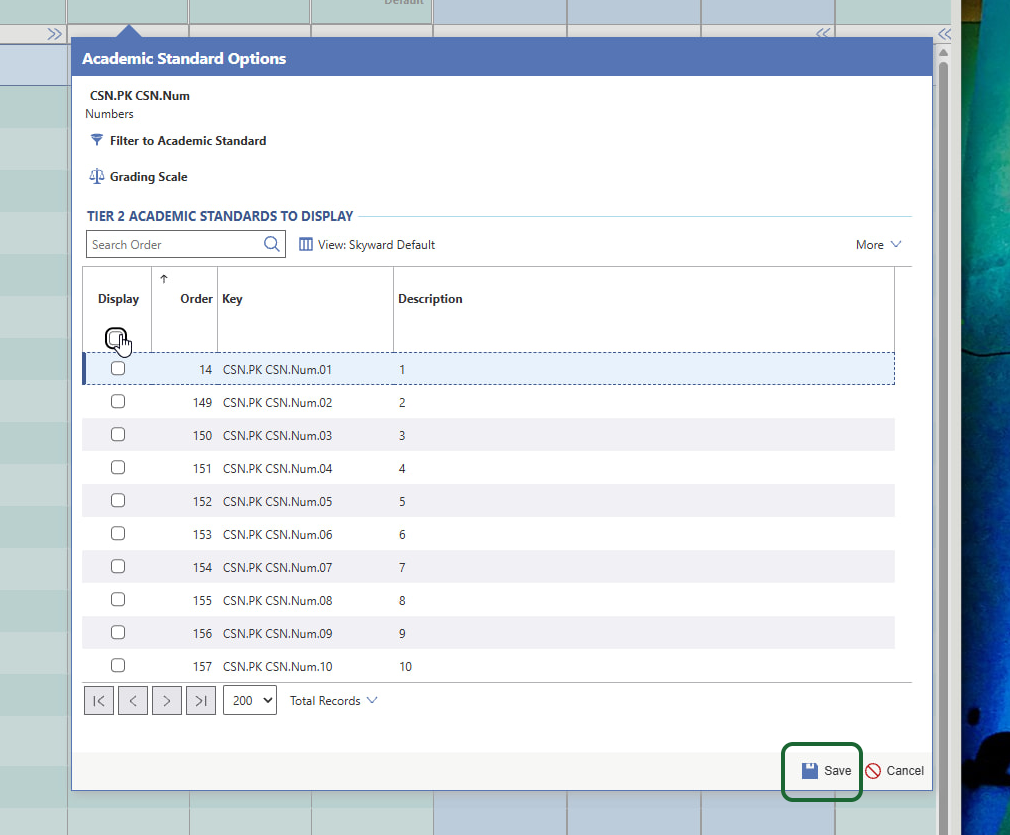Image resolution: width=1010 pixels, height=835 pixels.
Task: Go to next page of records
Action: pos(167,700)
